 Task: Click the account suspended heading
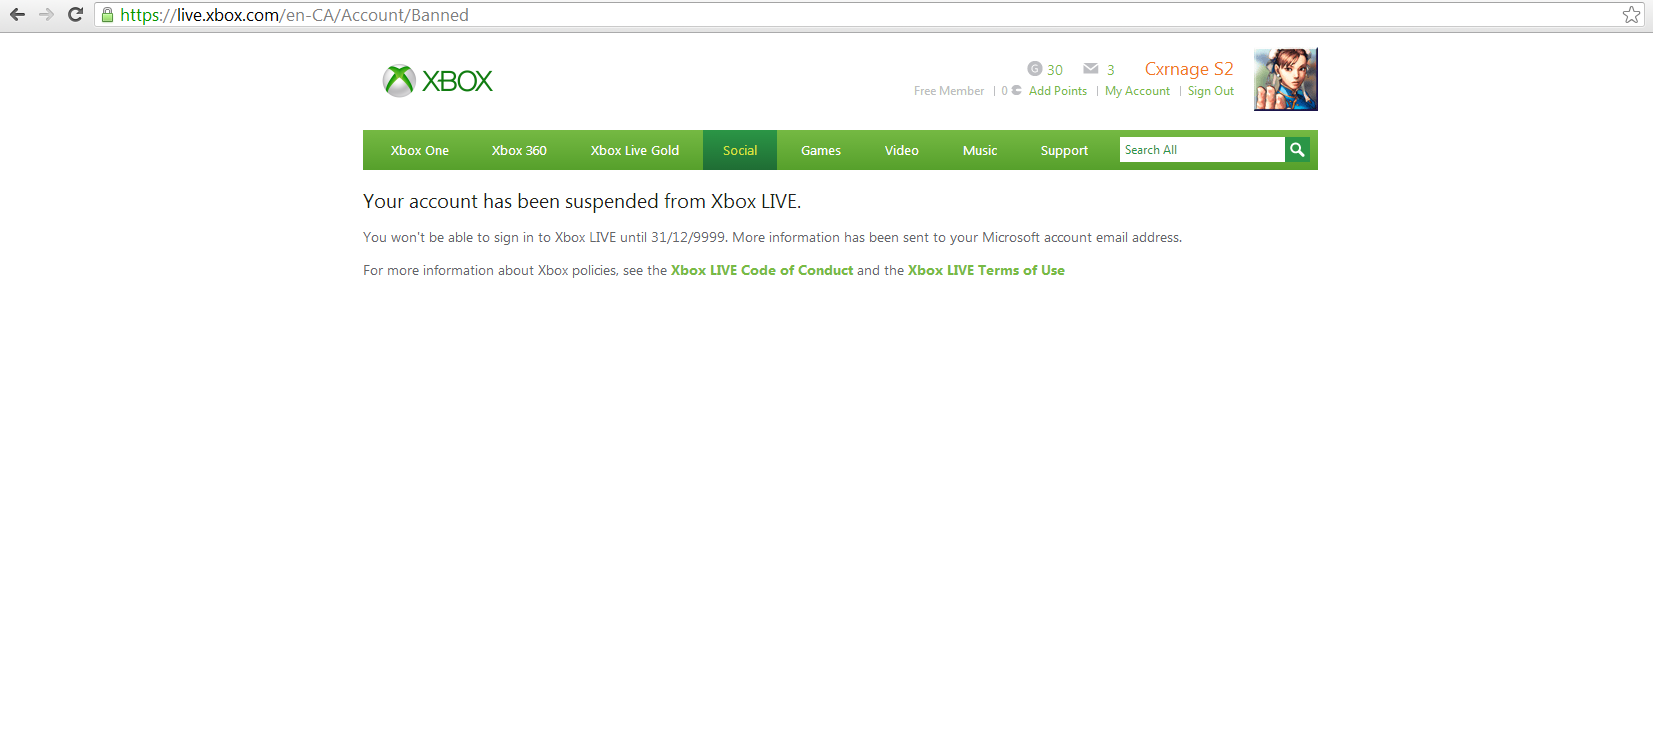[x=582, y=201]
